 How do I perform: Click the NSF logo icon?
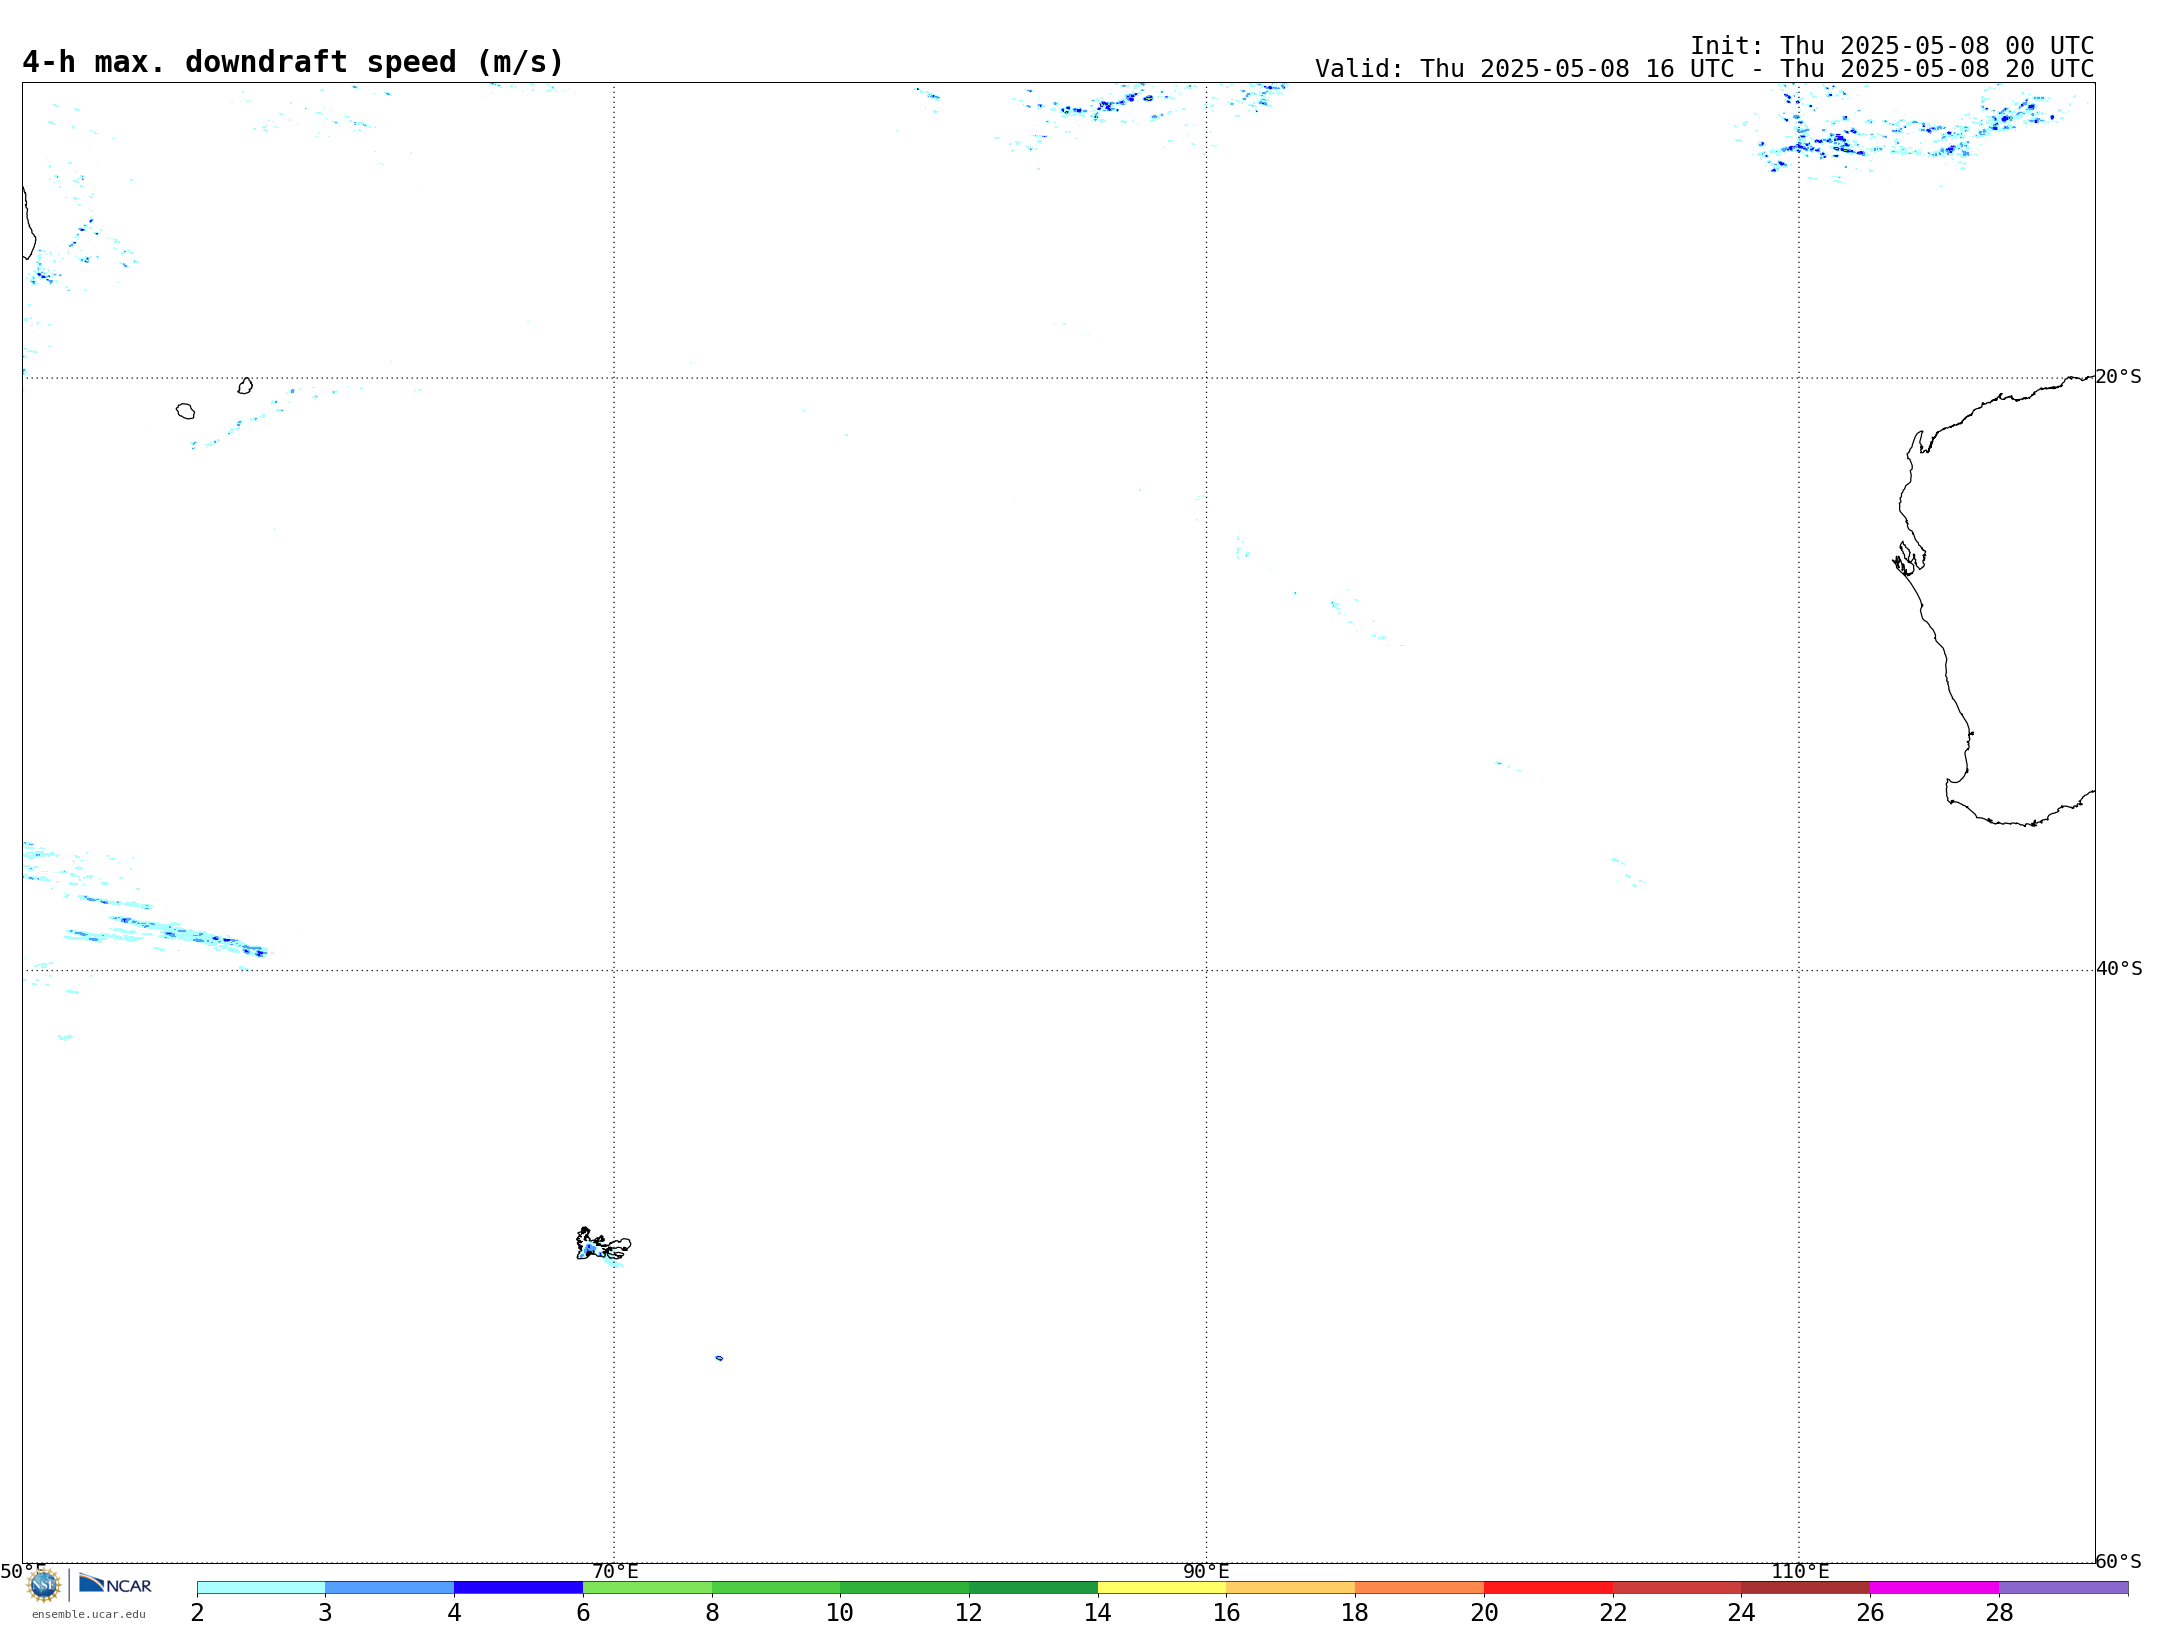pyautogui.click(x=44, y=1585)
